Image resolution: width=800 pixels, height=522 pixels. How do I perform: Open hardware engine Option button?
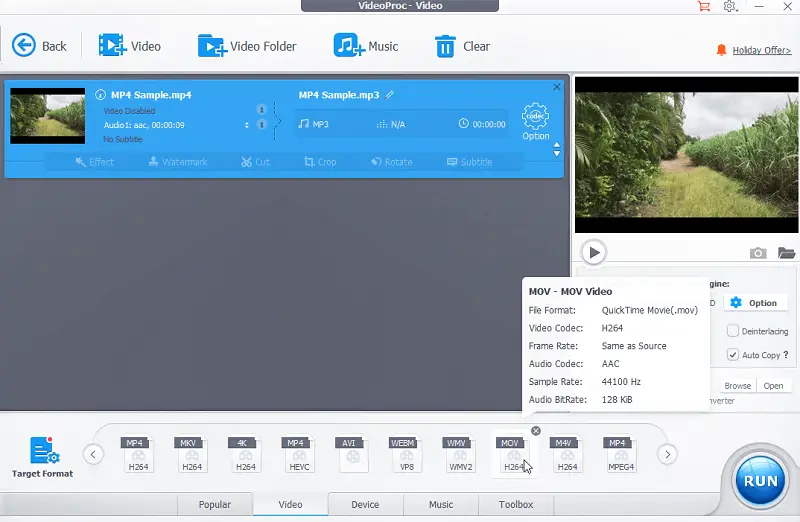754,303
